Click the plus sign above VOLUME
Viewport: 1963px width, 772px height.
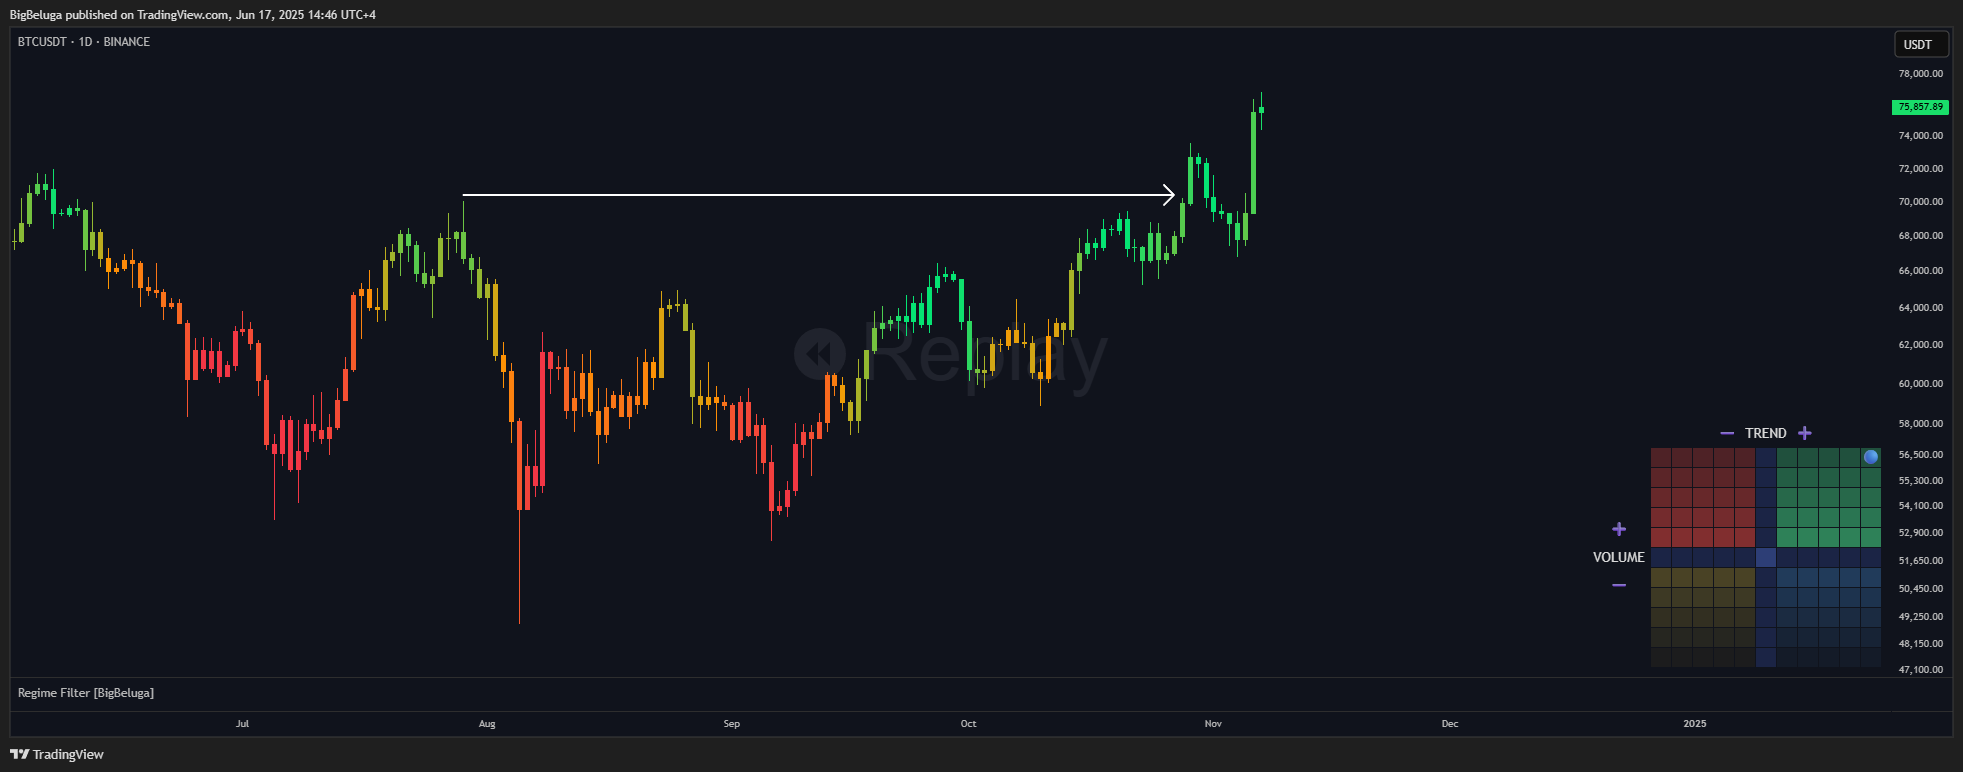point(1619,529)
